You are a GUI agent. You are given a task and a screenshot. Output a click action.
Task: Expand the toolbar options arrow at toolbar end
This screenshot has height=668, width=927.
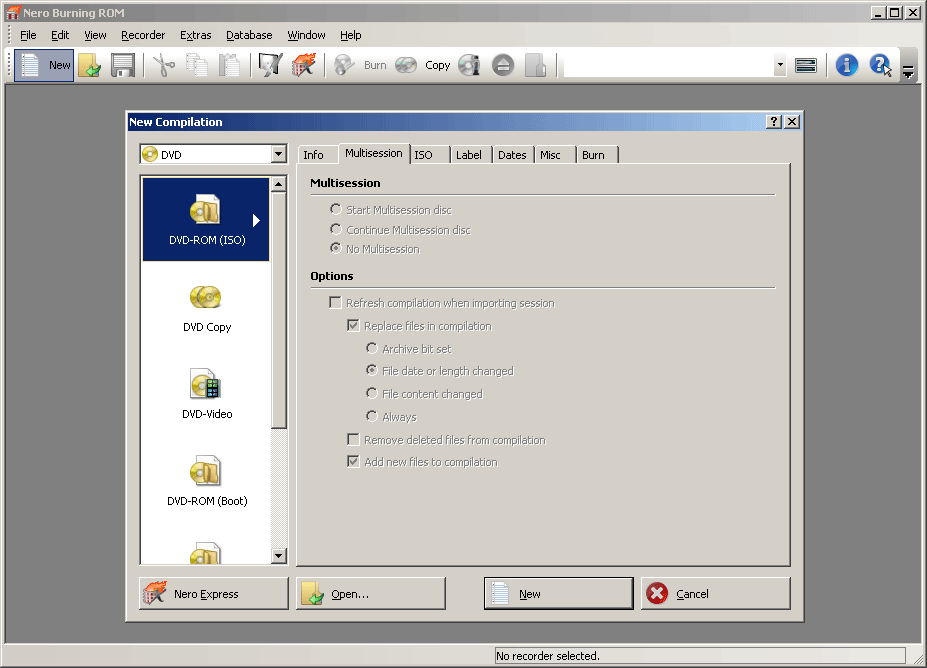coord(908,72)
